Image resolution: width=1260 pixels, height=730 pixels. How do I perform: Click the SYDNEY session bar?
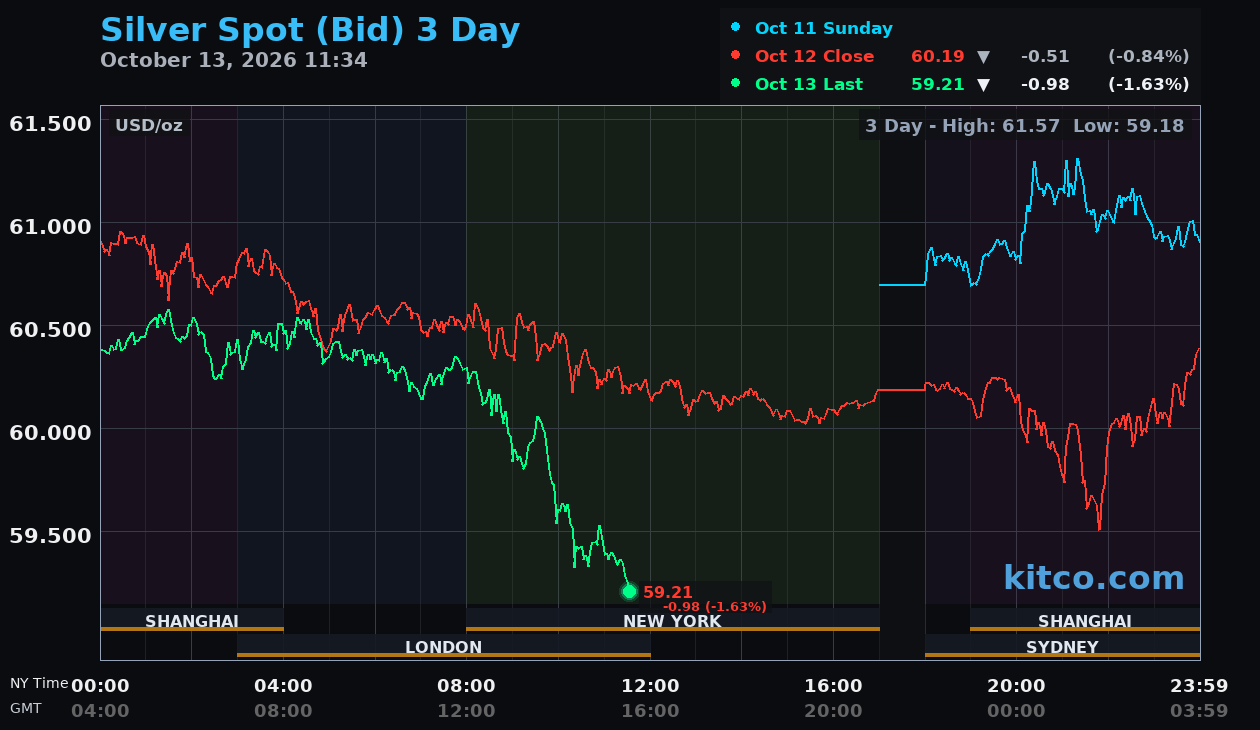[1062, 646]
